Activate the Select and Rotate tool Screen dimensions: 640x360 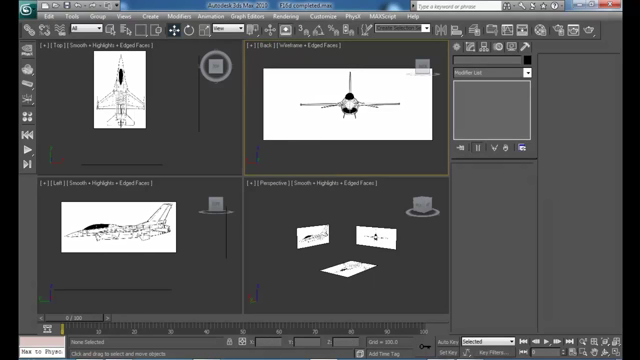(x=189, y=30)
